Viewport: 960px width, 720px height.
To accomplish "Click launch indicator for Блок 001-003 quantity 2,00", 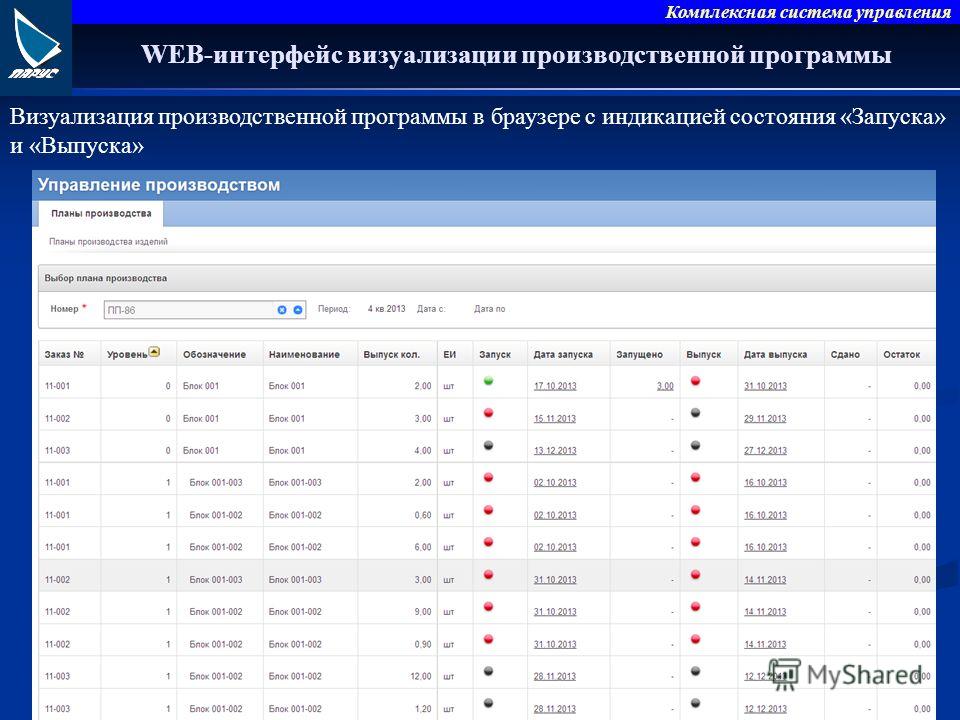I will (488, 478).
